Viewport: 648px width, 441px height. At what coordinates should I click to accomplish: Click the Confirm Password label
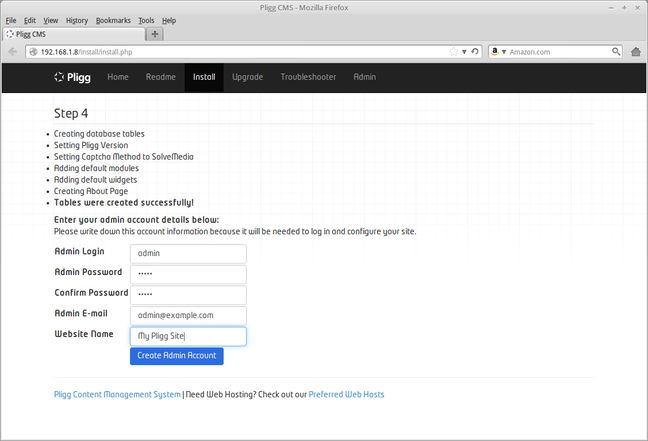(91, 293)
